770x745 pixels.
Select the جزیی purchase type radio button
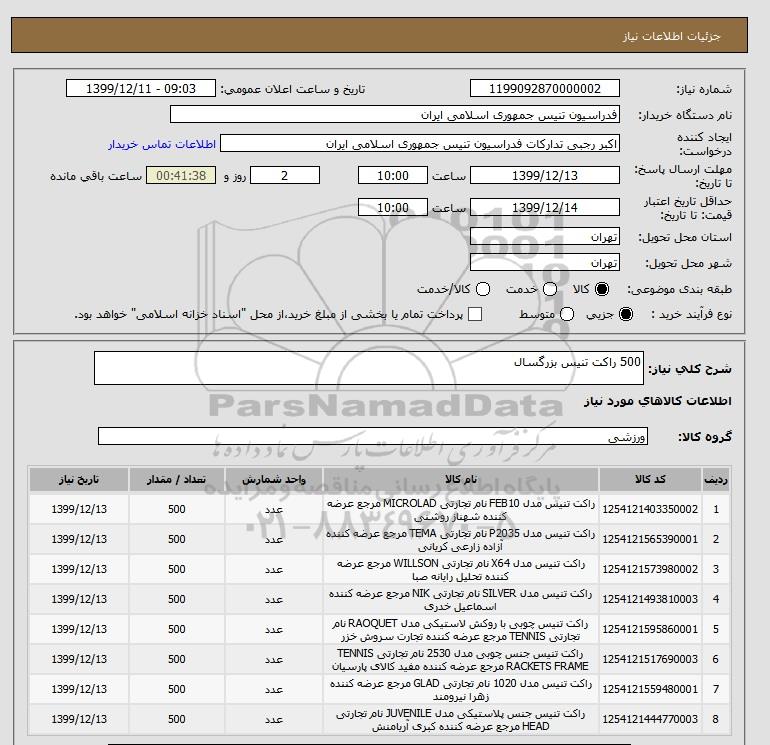tap(626, 314)
